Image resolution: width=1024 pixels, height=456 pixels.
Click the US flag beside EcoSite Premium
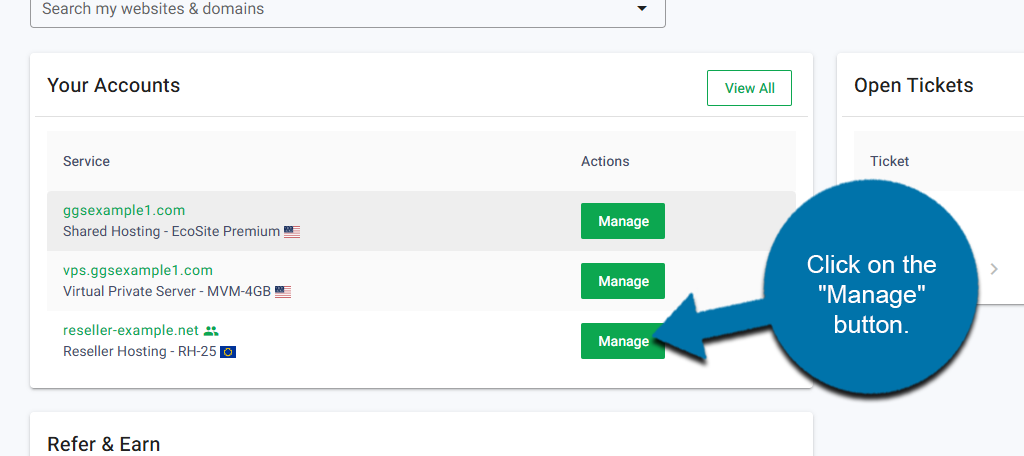pyautogui.click(x=292, y=232)
